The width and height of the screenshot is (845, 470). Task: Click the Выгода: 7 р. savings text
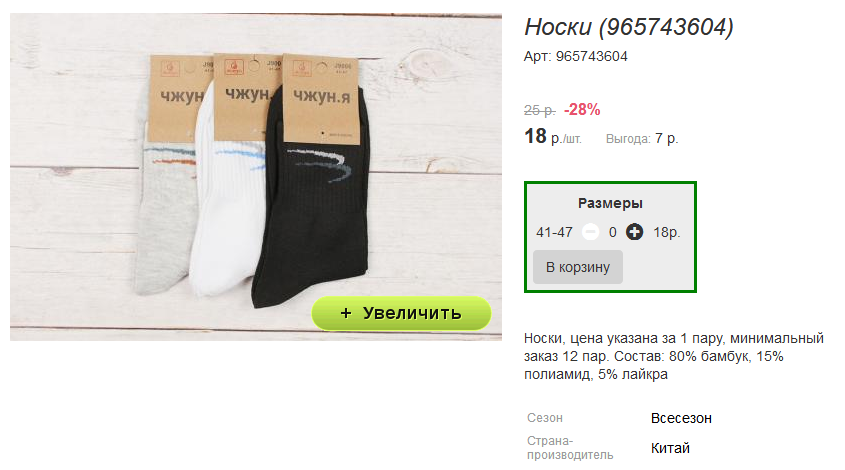[x=642, y=139]
